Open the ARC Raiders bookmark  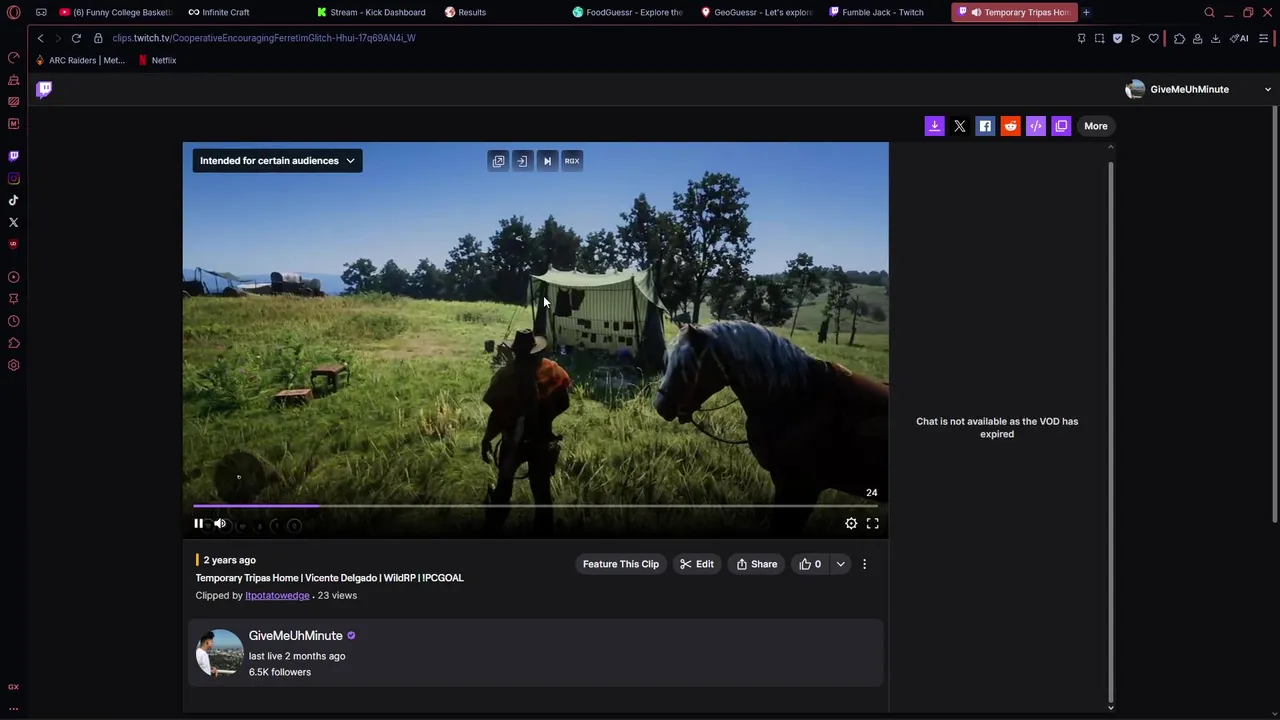[80, 60]
